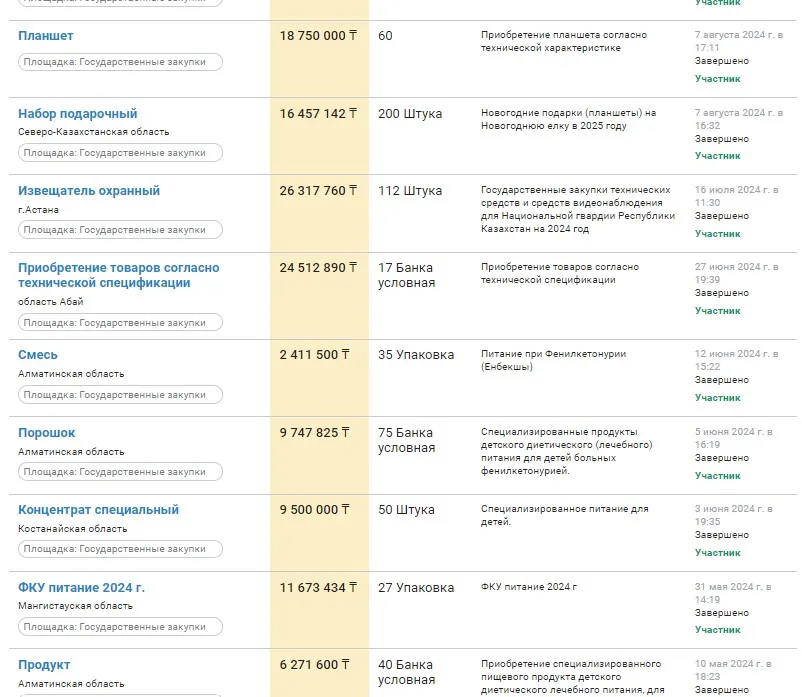Click the Участник status in Планшет row
Image resolution: width=802 pixels, height=697 pixels.
[718, 79]
